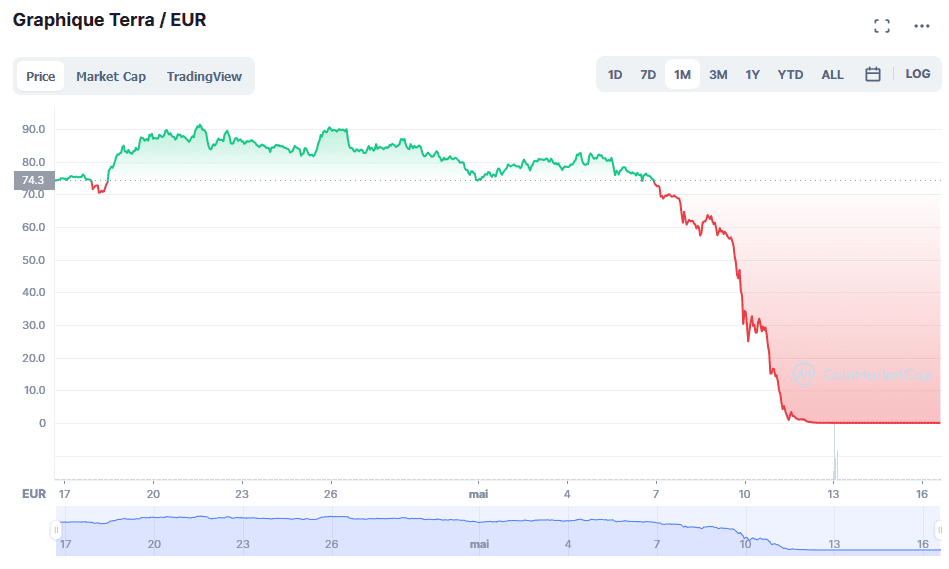
Task: Click the right range slider handle
Action: [940, 530]
